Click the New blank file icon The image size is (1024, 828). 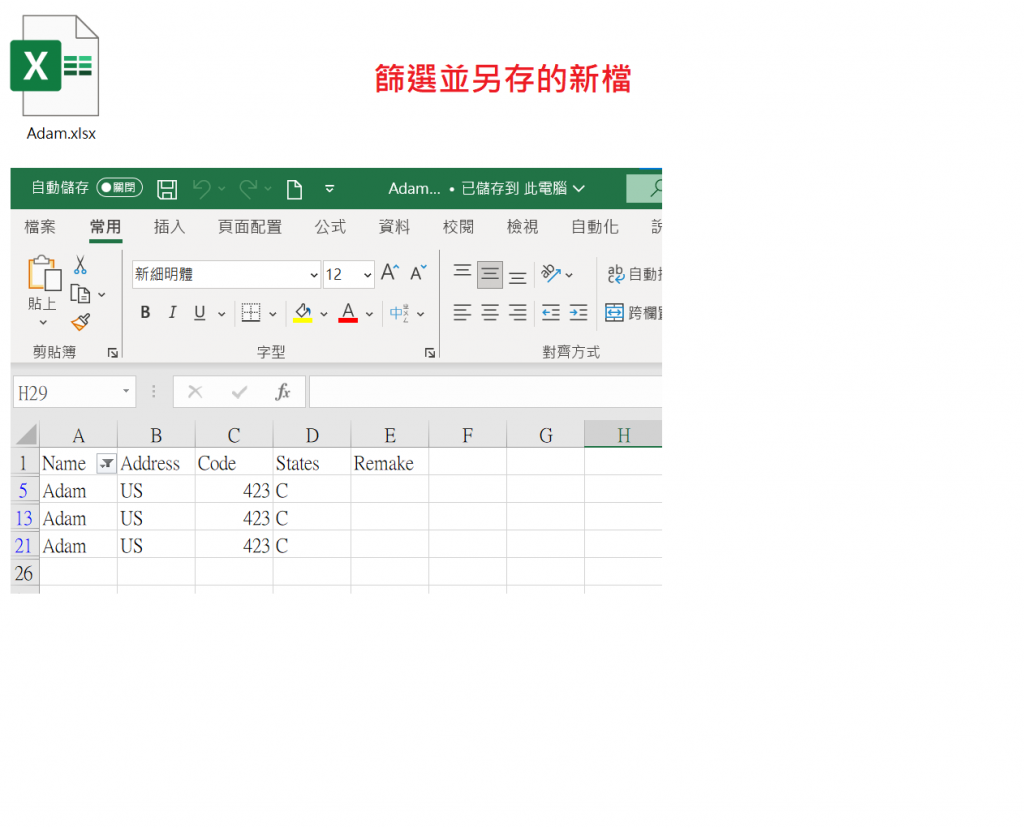coord(295,189)
